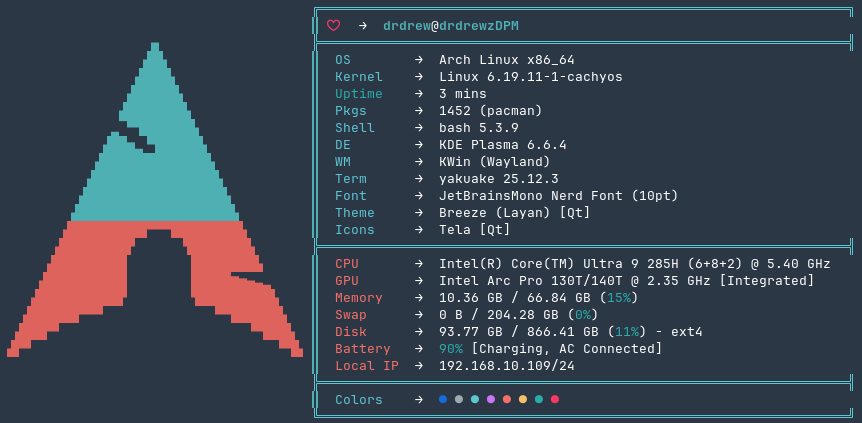Click the arrow in the Colors row

pyautogui.click(x=419, y=400)
